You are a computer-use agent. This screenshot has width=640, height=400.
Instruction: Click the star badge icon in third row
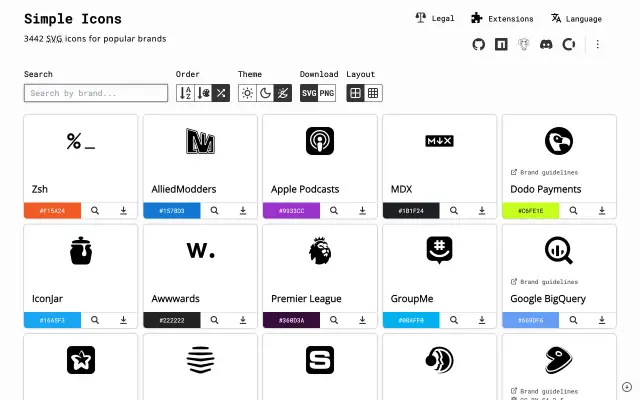pos(81,360)
